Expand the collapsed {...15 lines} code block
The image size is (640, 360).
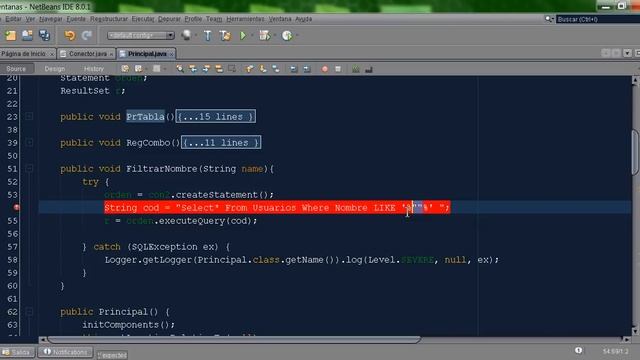[216, 116]
